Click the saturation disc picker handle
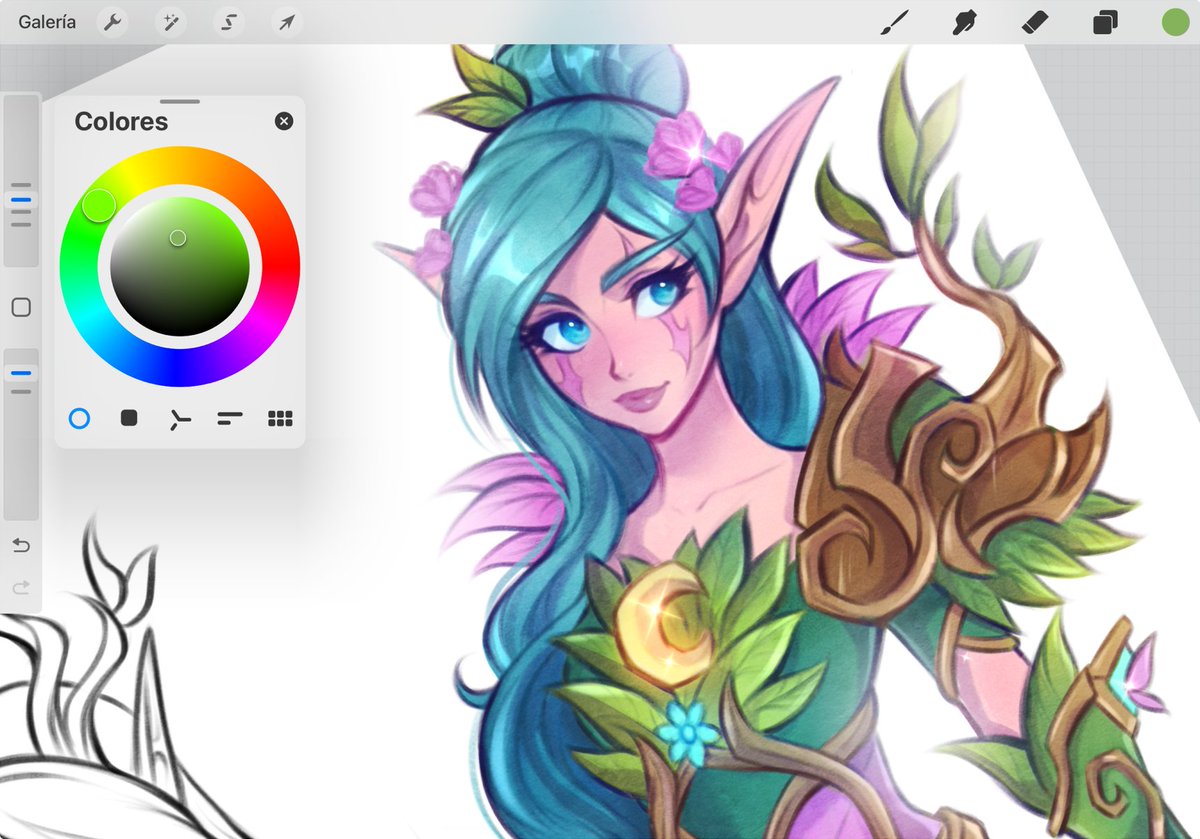Viewport: 1200px width, 839px height. [178, 237]
